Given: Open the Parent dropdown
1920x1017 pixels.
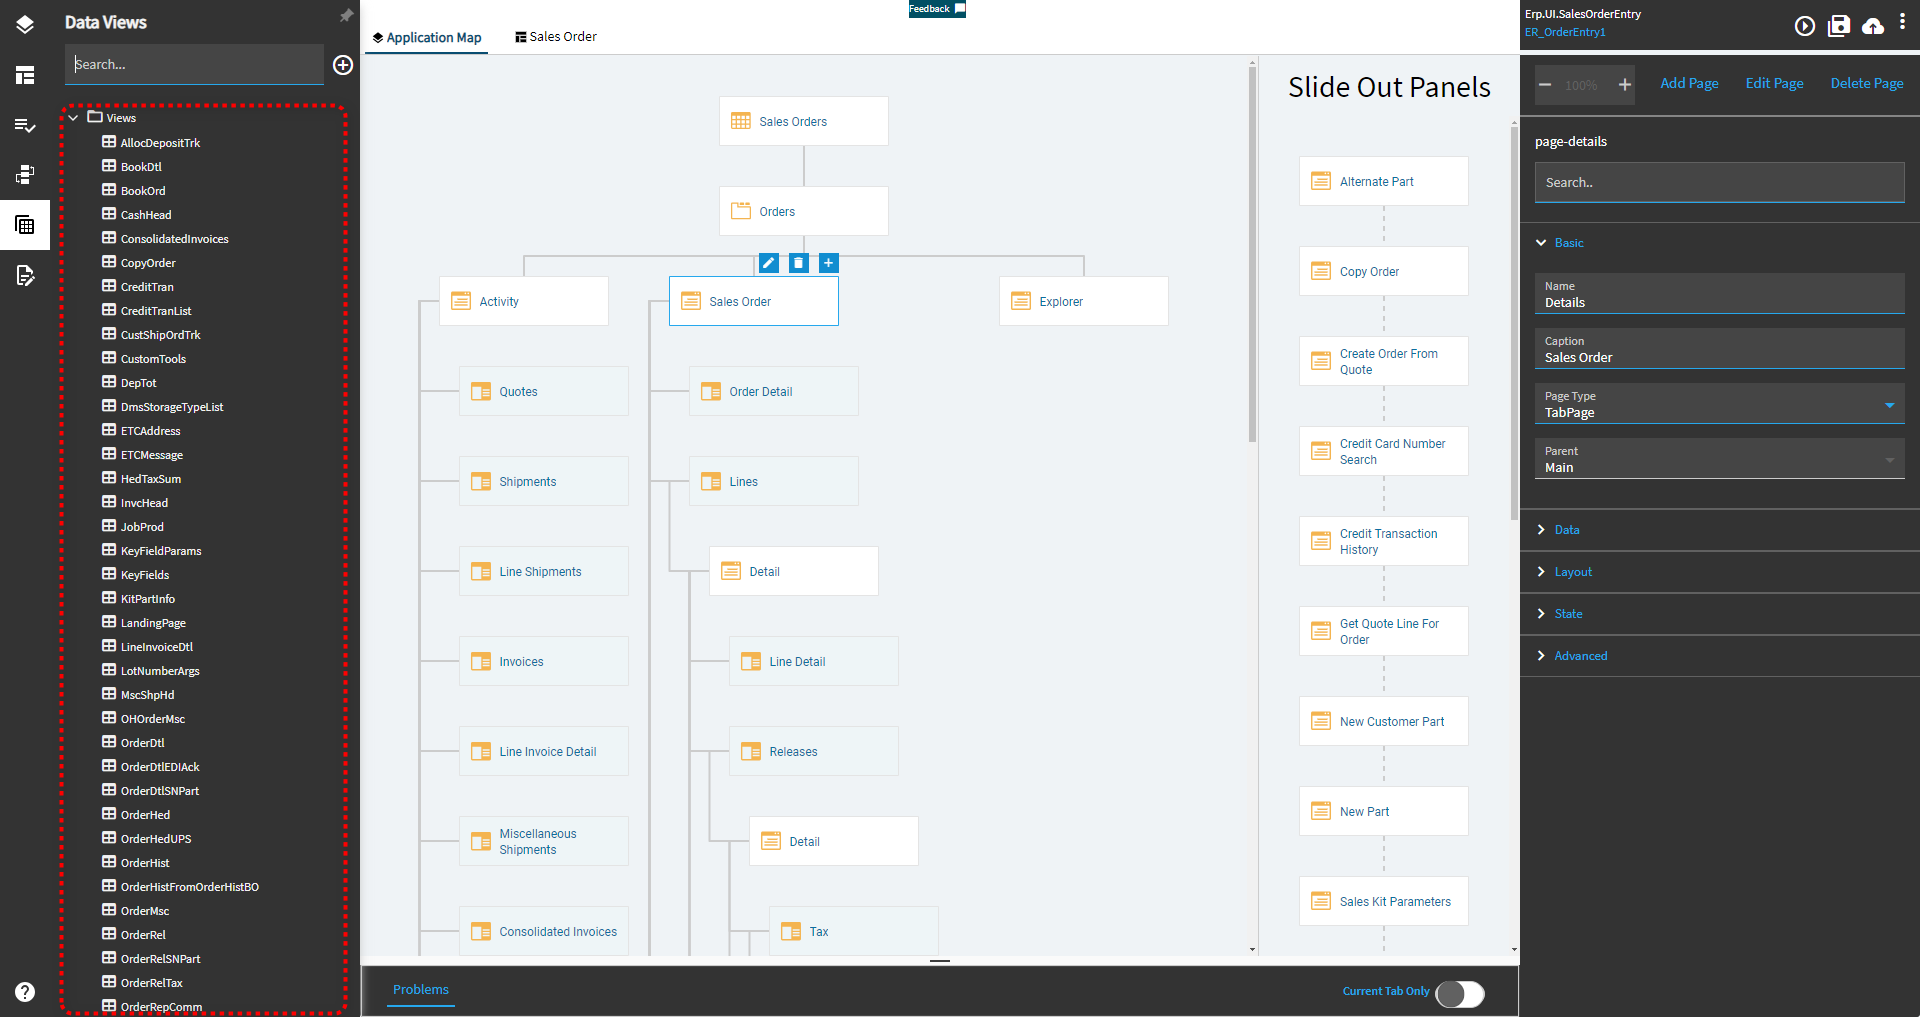Looking at the screenshot, I should (x=1720, y=459).
